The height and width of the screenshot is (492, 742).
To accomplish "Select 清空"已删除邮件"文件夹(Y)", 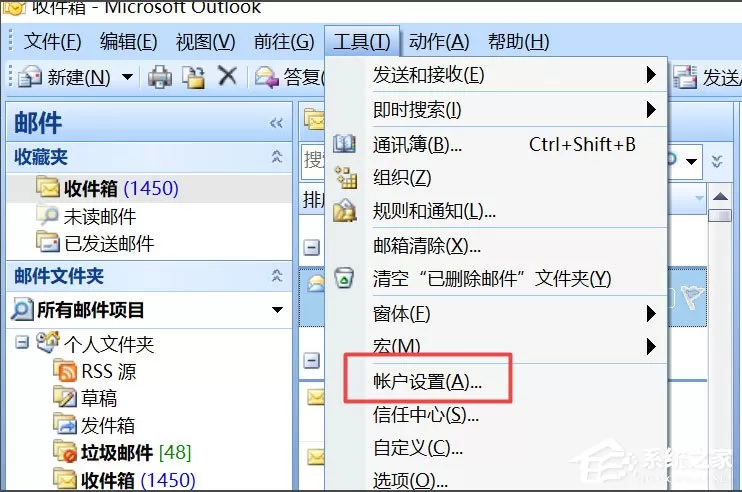I will tap(495, 279).
